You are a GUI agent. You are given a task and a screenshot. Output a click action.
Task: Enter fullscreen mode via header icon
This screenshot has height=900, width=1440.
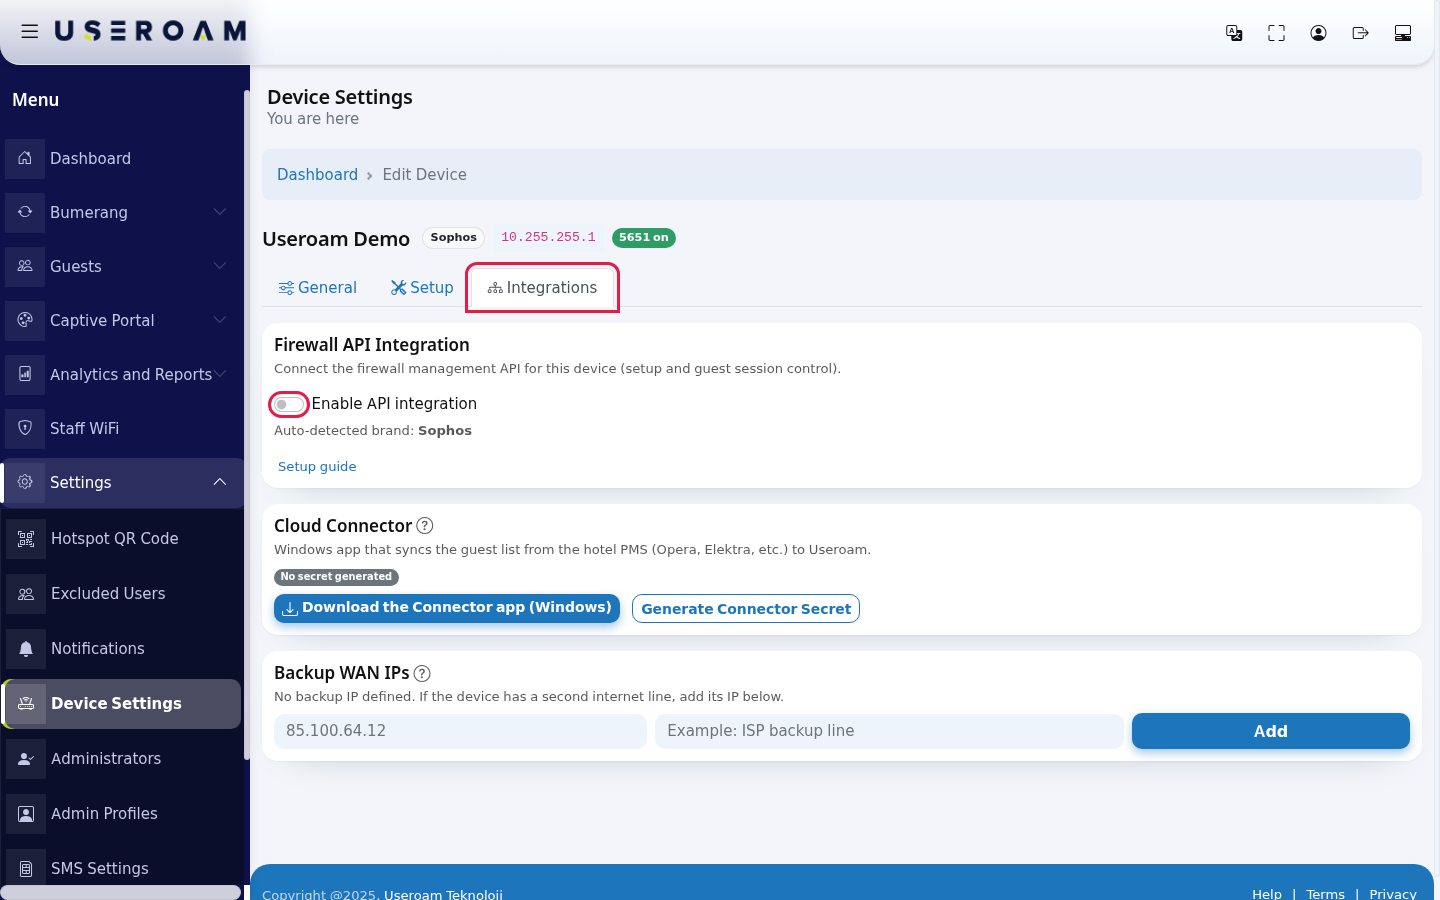[1277, 33]
